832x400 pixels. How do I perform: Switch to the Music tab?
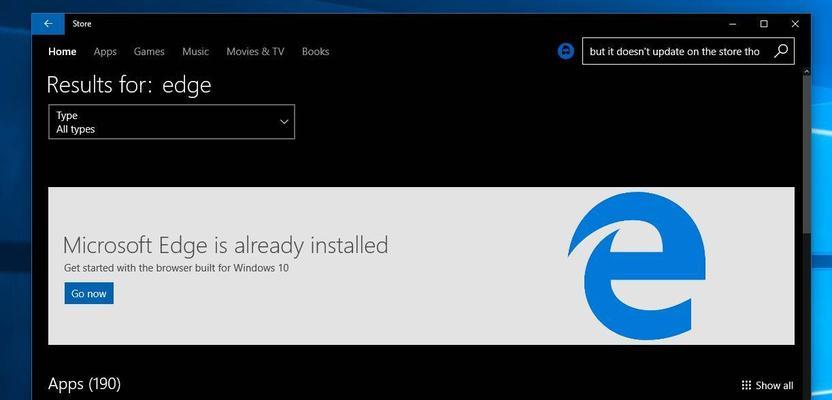(x=195, y=51)
